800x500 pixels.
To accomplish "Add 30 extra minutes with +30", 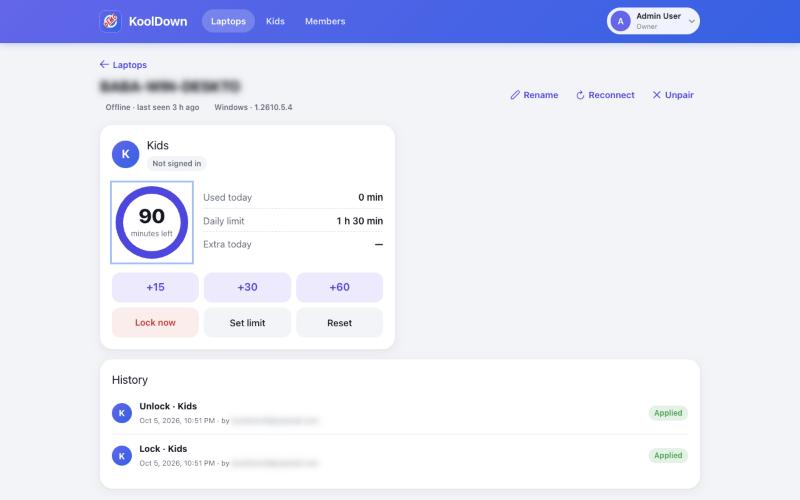I will (x=247, y=287).
